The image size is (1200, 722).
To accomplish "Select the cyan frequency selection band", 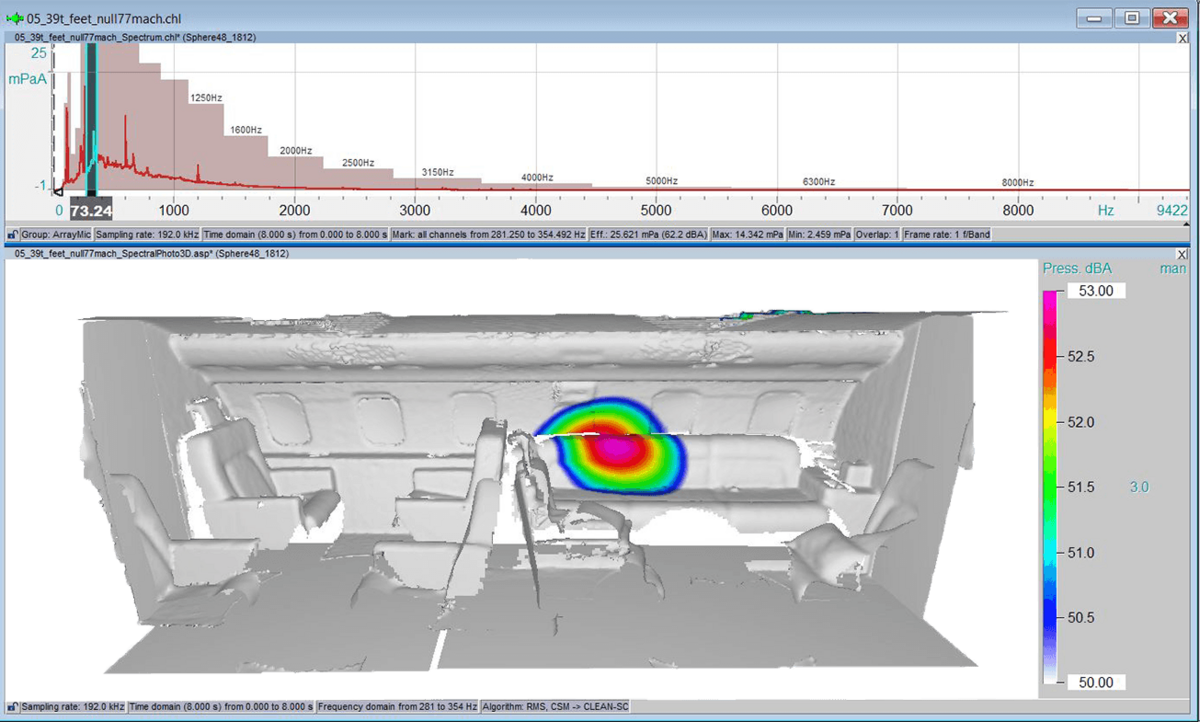I will [x=91, y=118].
